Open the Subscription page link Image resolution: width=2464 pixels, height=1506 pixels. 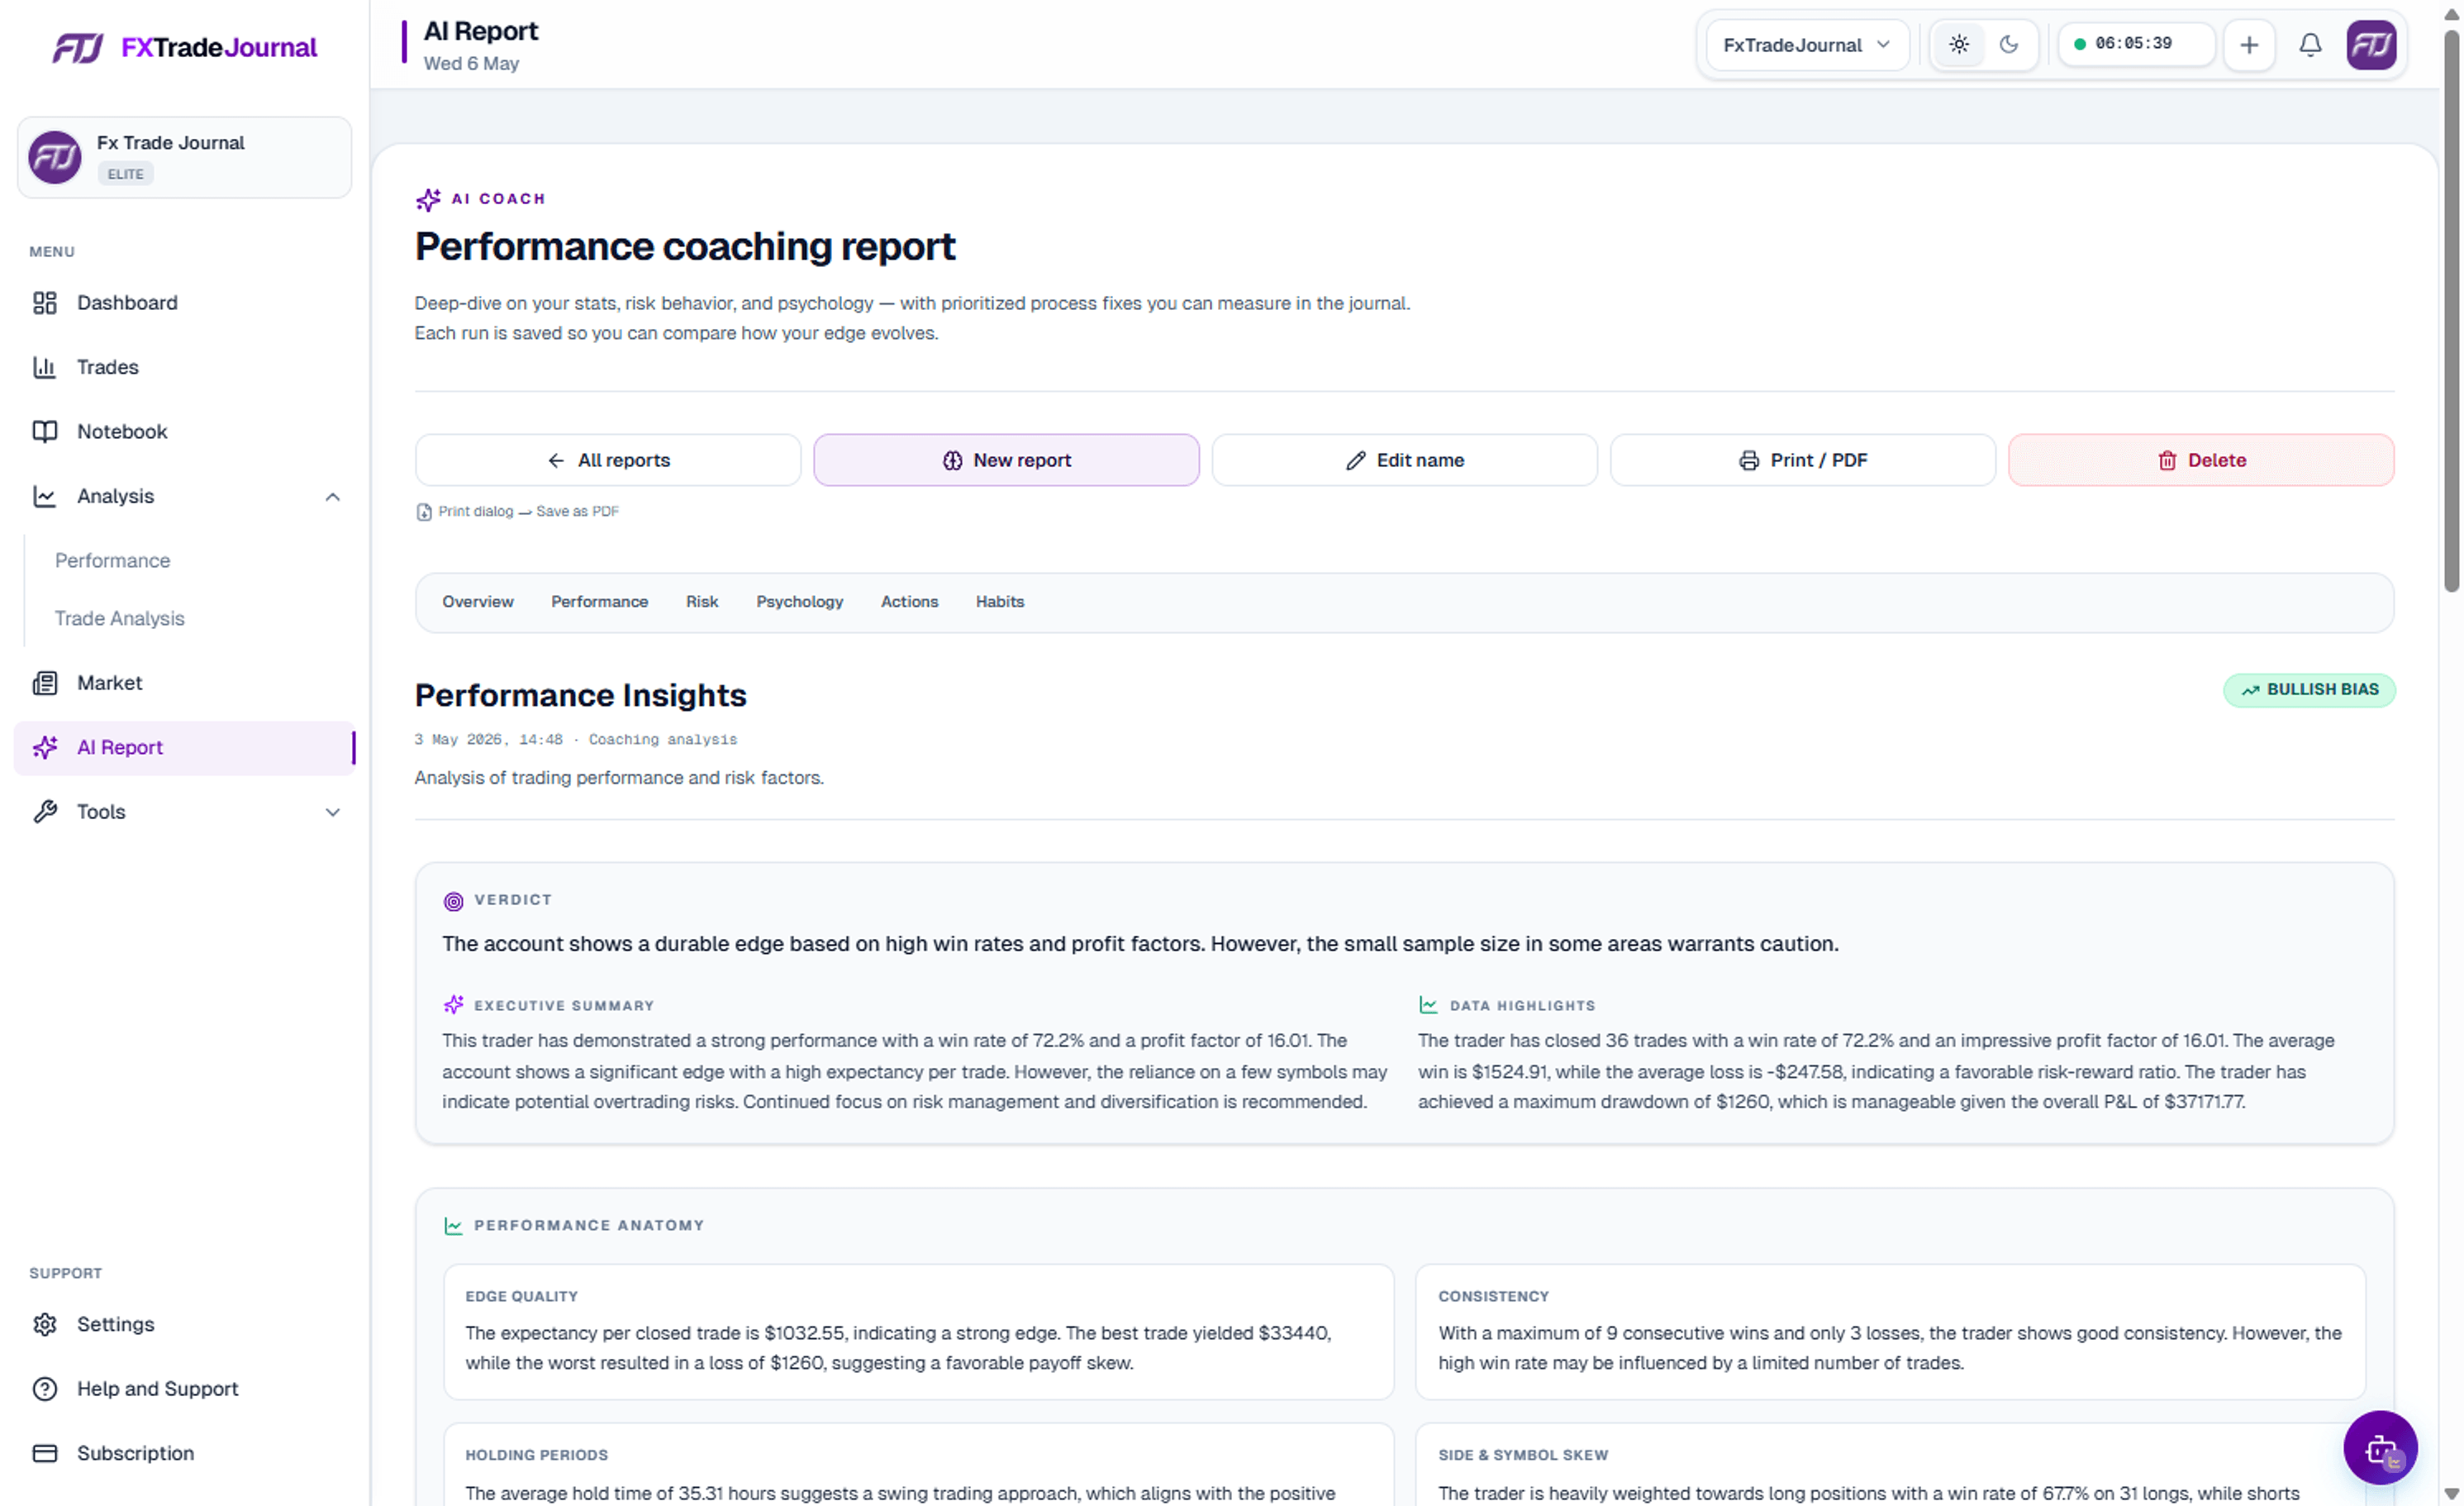[x=185, y=1453]
